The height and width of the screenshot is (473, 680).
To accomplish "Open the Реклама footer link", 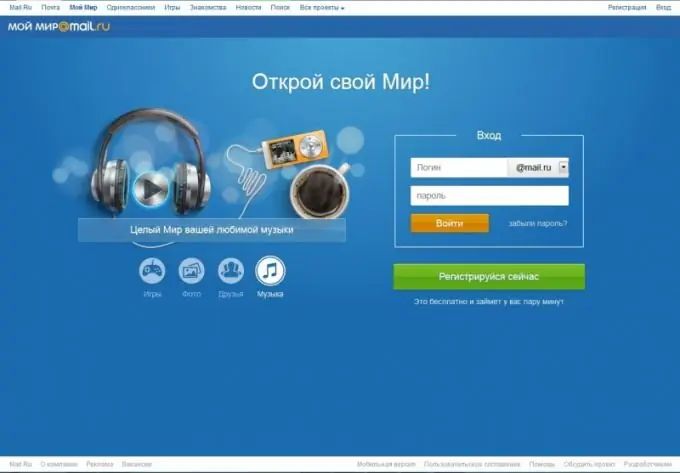I will (100, 464).
